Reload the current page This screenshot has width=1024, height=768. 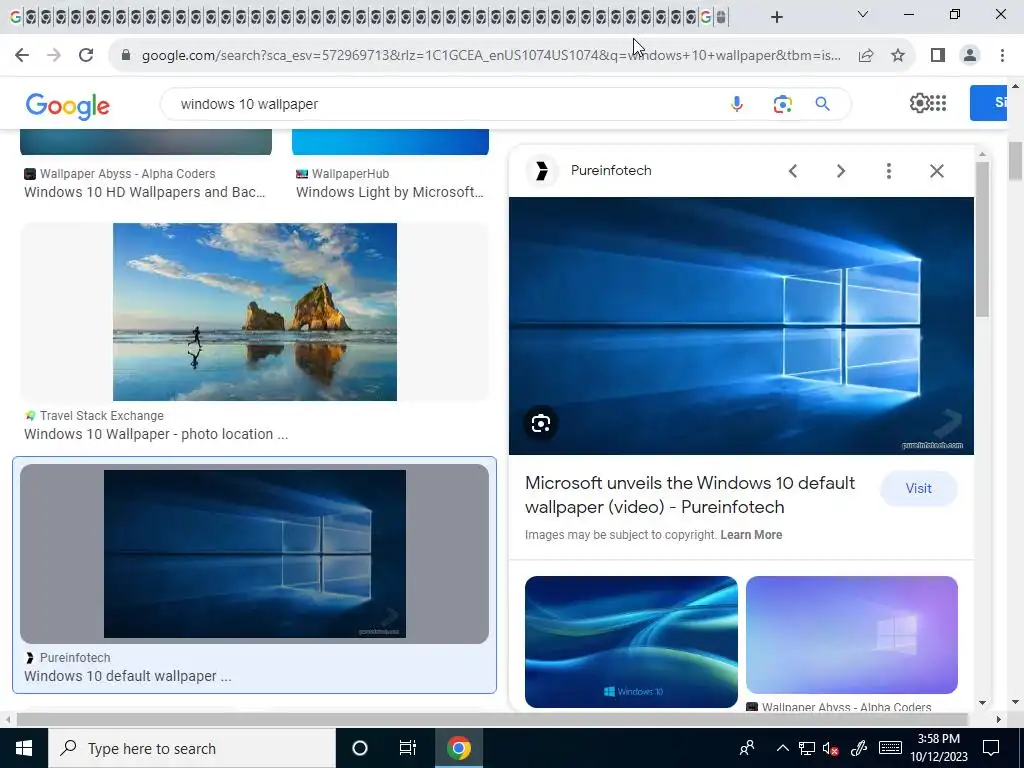click(x=86, y=56)
